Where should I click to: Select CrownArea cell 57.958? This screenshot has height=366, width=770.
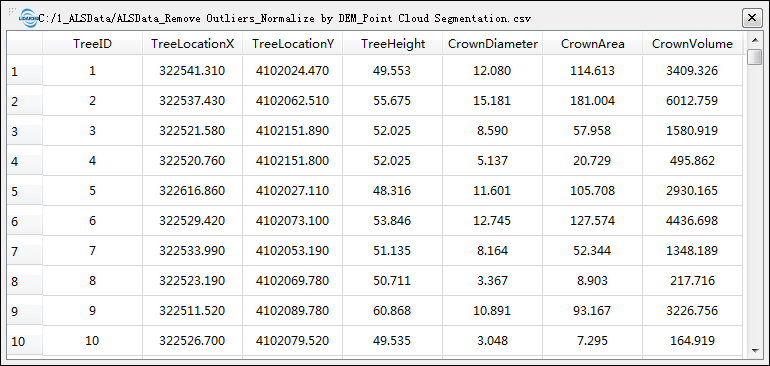coord(592,131)
